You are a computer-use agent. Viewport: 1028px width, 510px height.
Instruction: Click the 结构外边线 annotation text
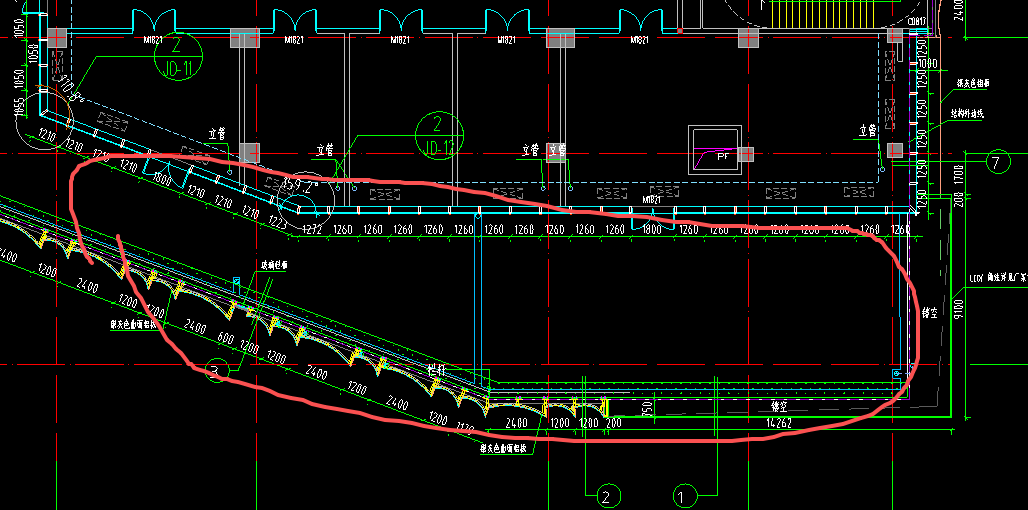click(967, 113)
